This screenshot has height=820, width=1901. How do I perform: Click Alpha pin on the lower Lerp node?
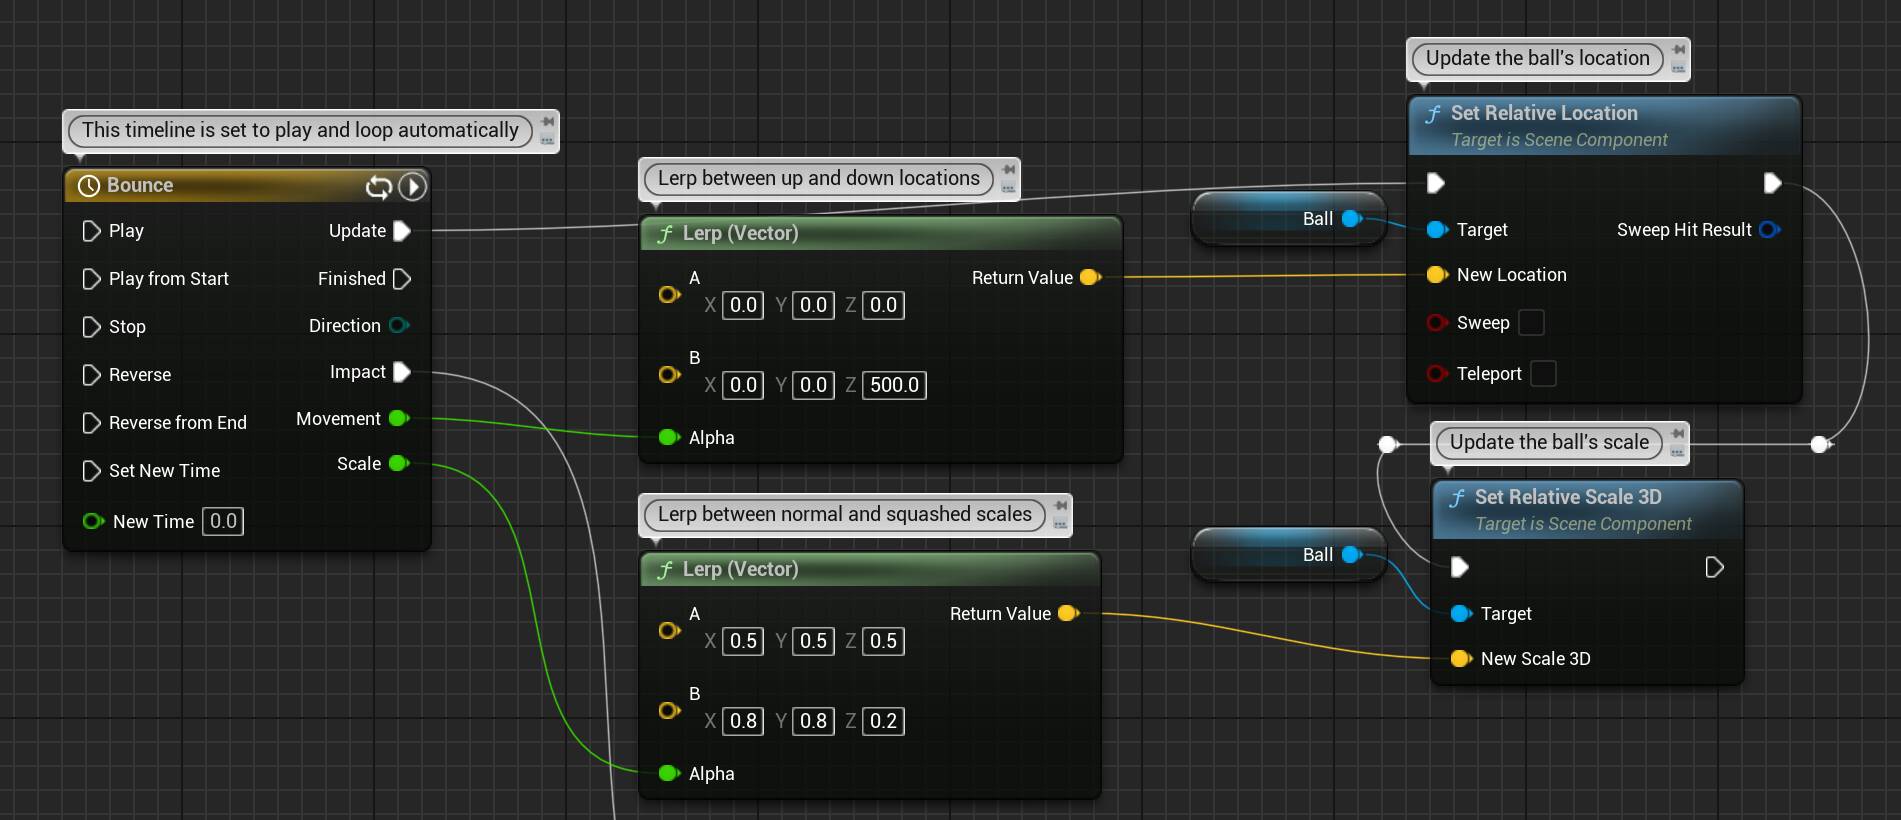tap(670, 773)
